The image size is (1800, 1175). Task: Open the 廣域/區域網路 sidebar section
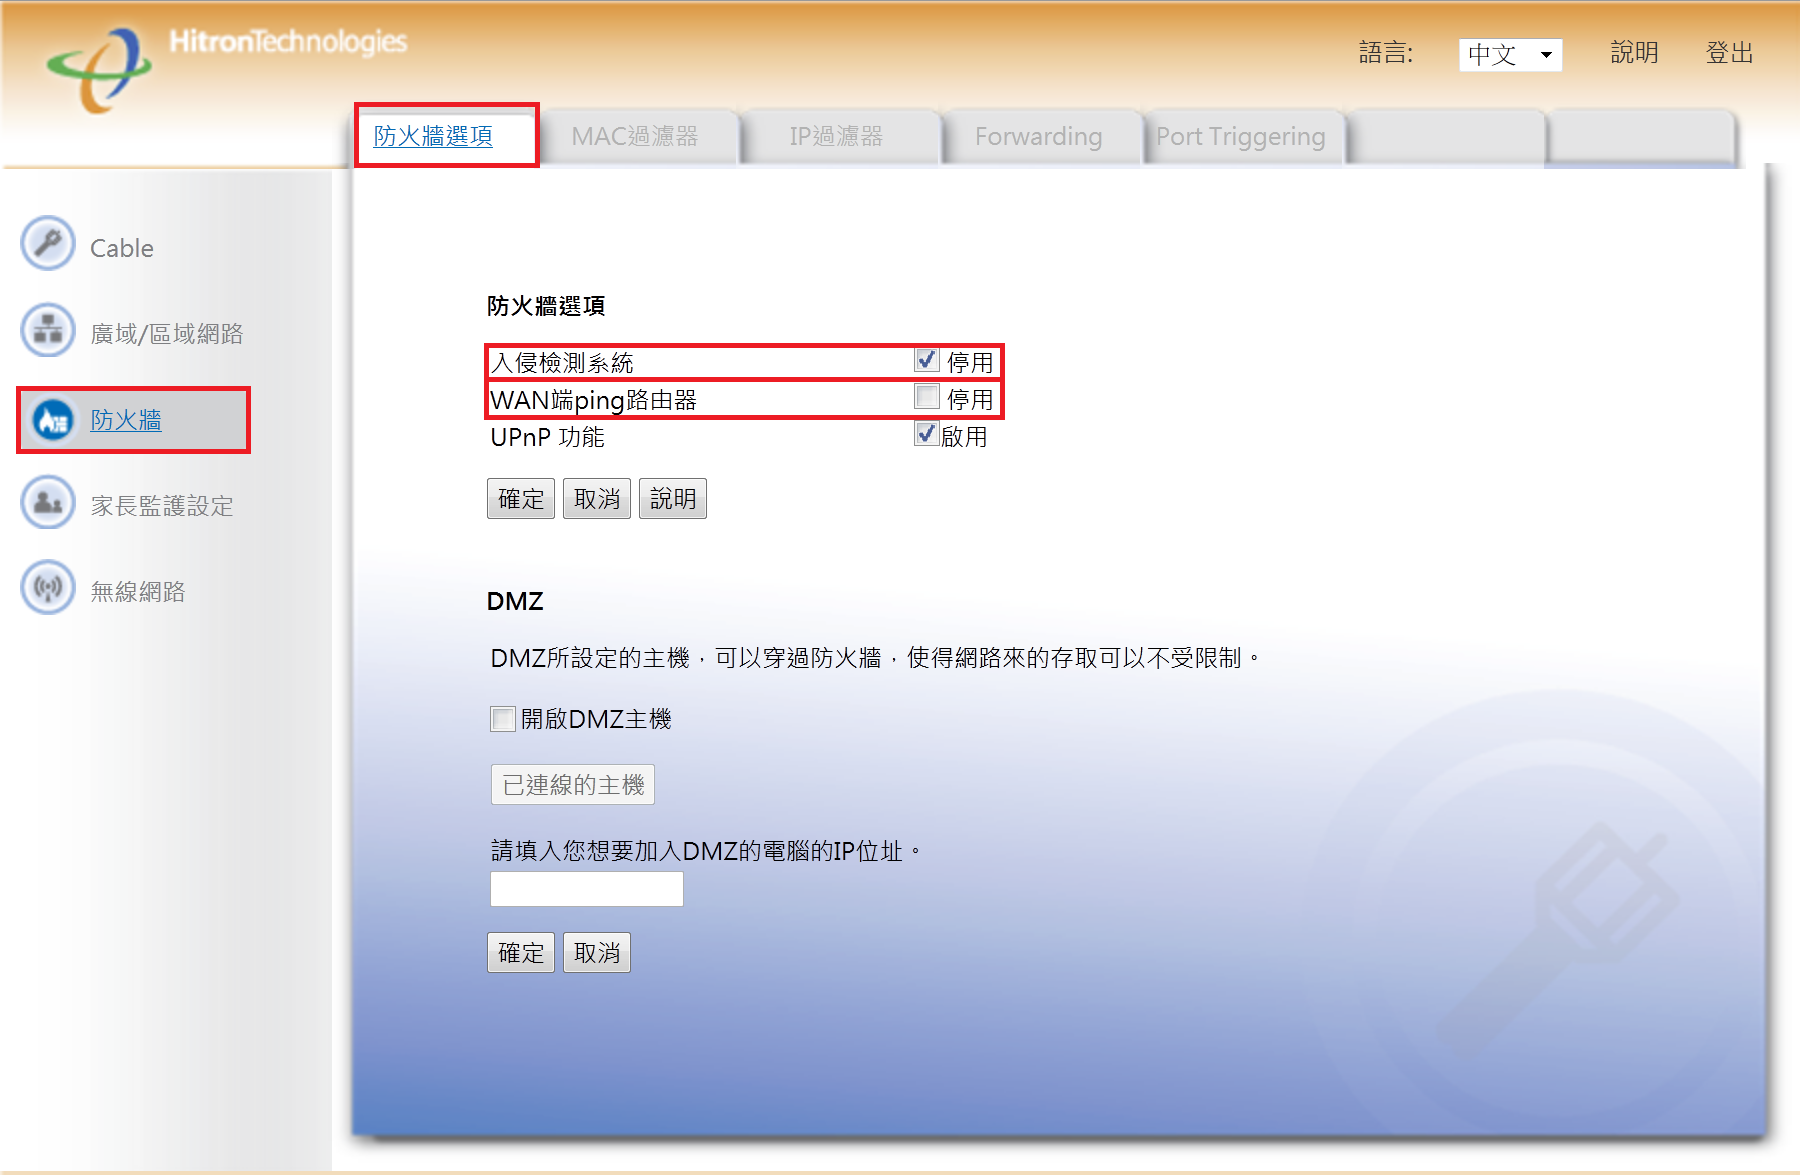click(x=167, y=334)
